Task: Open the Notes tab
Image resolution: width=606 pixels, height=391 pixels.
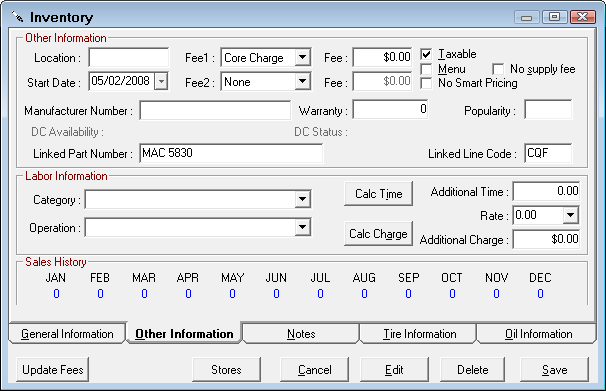Action: 301,333
